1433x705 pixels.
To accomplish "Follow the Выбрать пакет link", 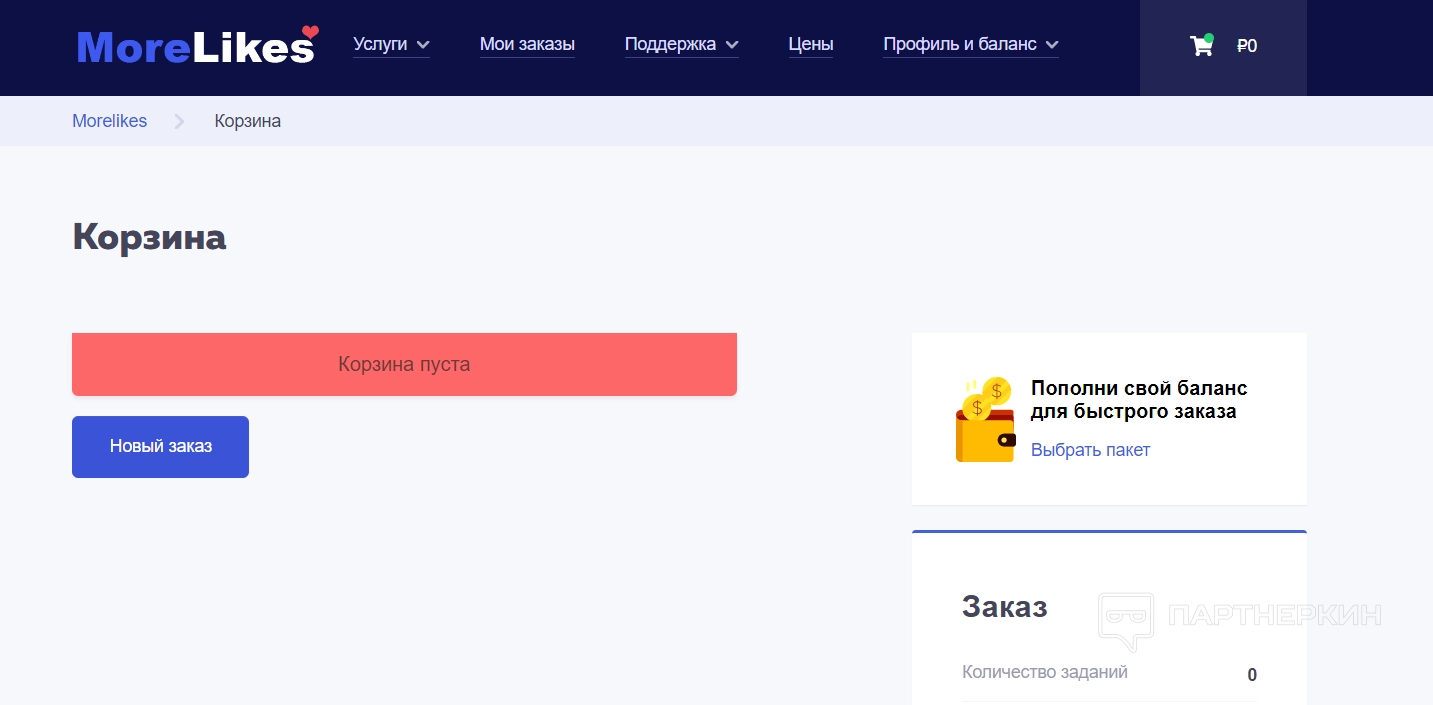I will click(1090, 450).
